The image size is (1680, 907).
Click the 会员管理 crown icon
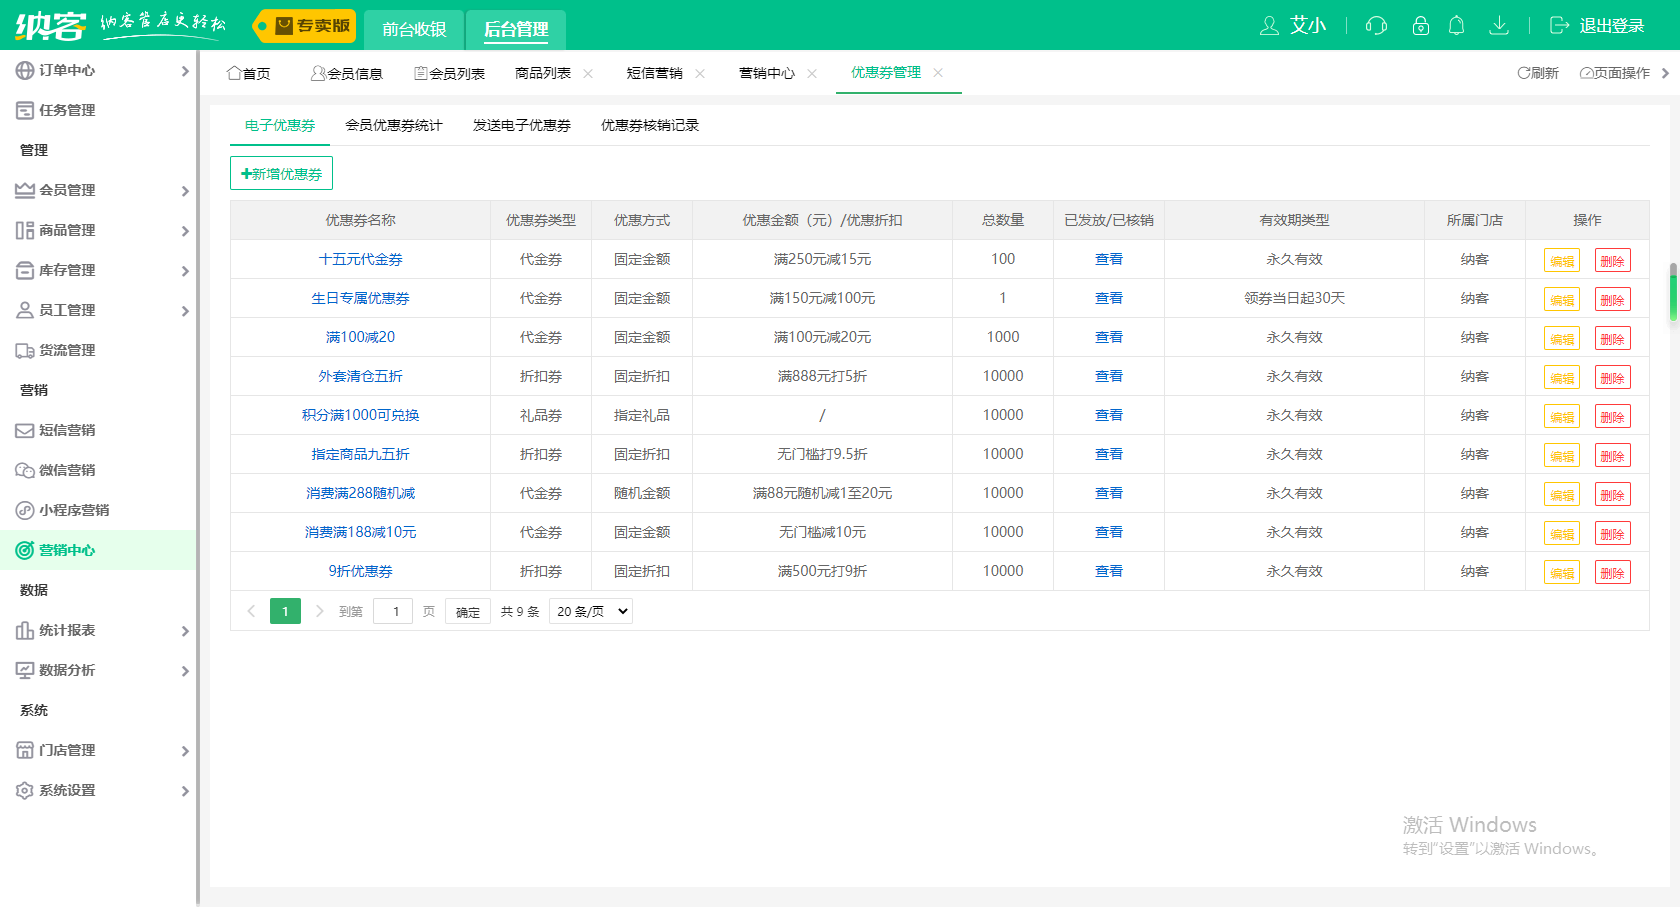point(25,190)
